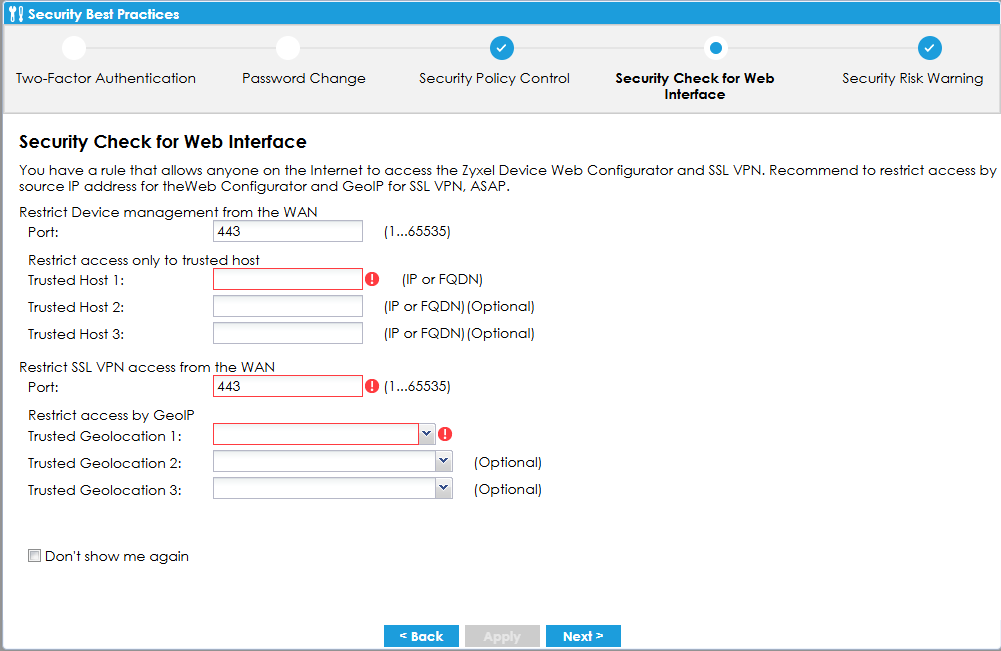Click the Security Policy Control checkmark icon

pos(502,48)
